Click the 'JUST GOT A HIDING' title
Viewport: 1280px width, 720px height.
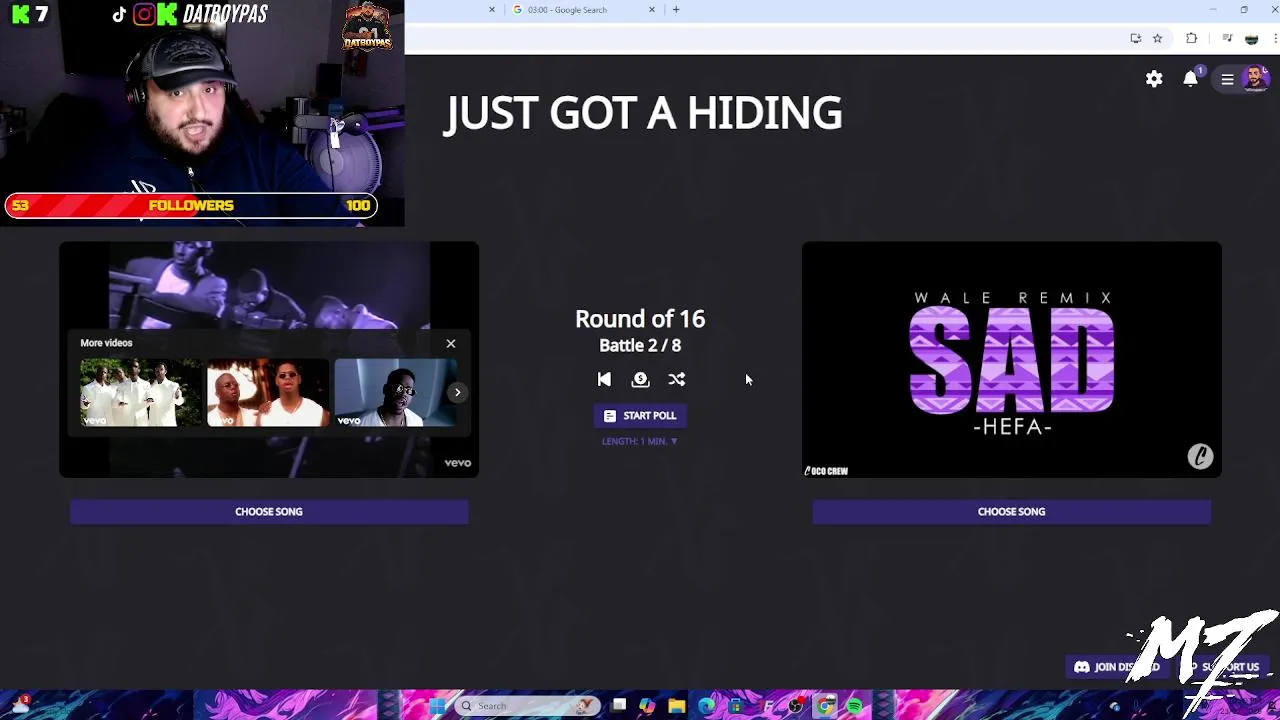[x=644, y=113]
